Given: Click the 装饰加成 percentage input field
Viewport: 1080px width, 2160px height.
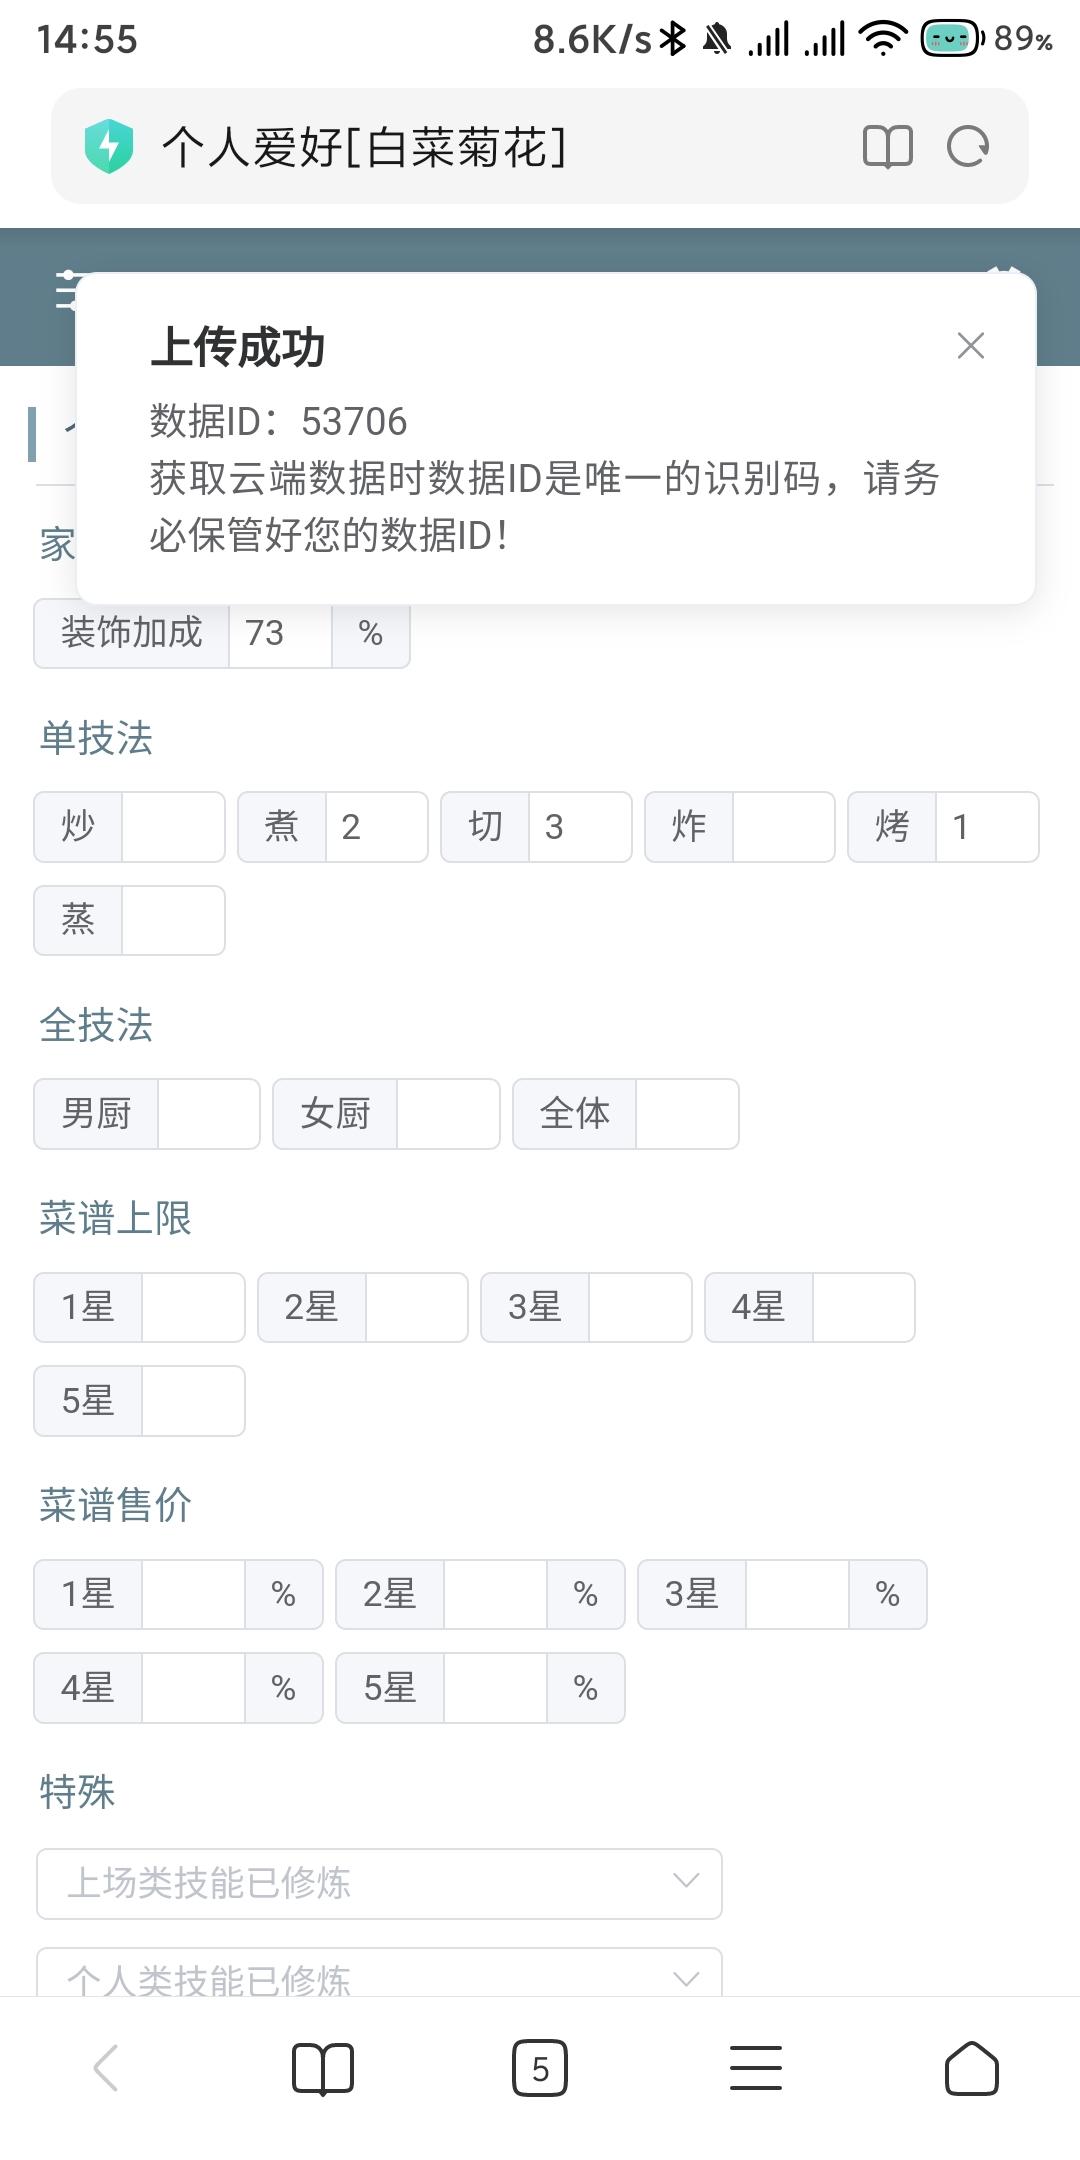Looking at the screenshot, I should click(280, 633).
